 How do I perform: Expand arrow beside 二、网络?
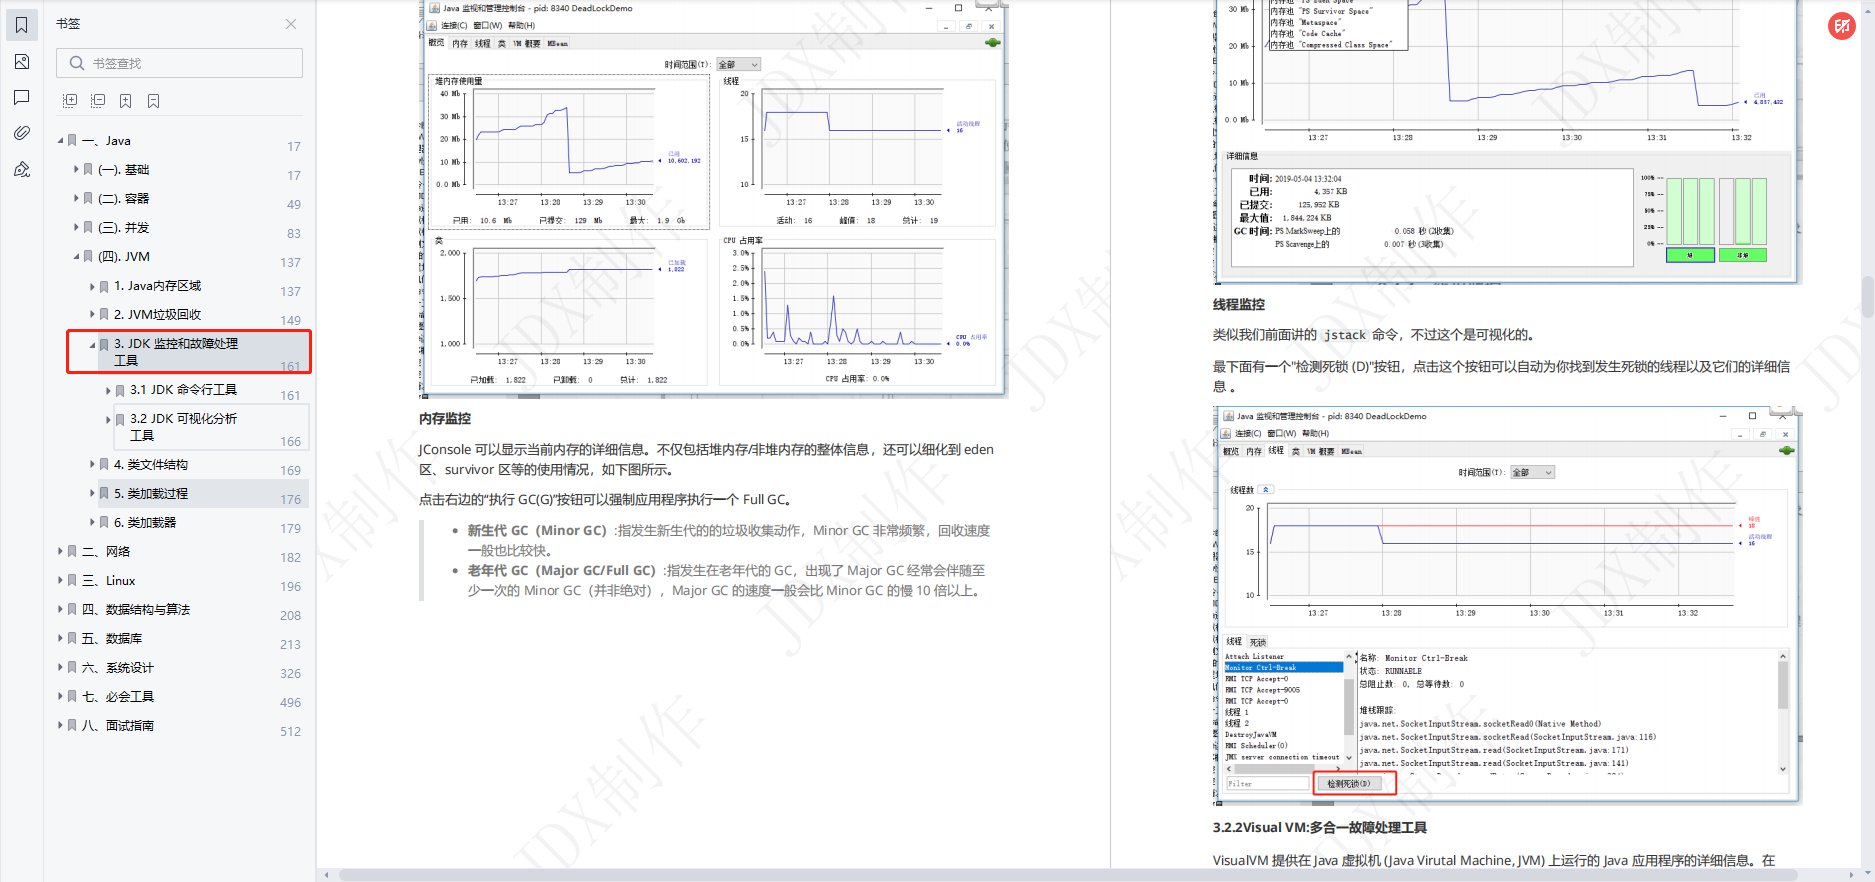60,552
